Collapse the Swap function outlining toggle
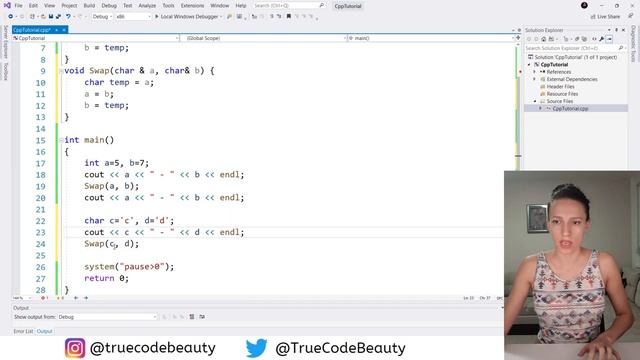640x360 pixels. [61, 71]
